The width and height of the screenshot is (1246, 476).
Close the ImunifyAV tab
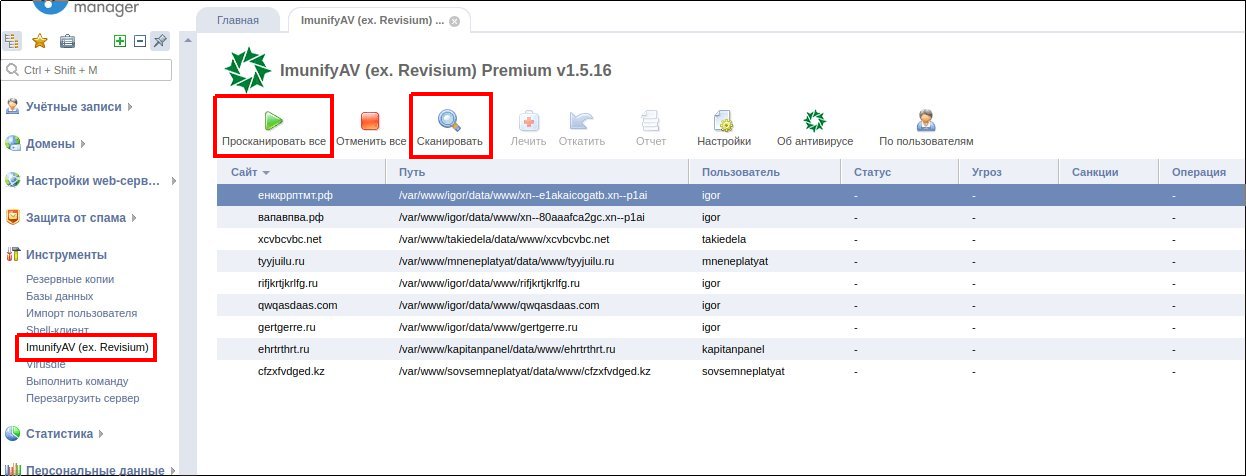point(454,20)
